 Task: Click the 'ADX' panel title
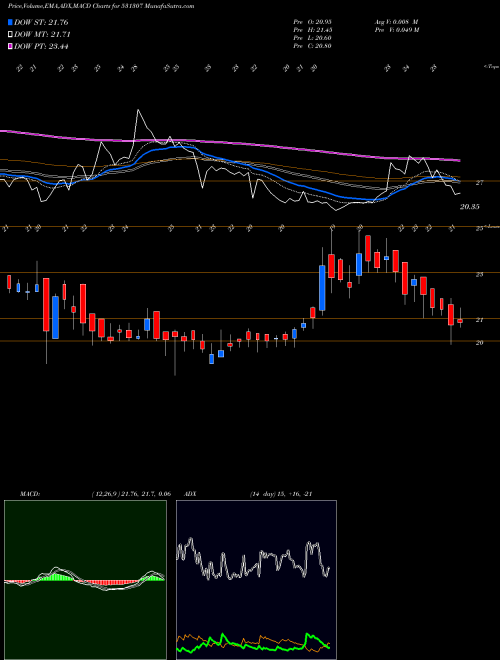click(190, 494)
